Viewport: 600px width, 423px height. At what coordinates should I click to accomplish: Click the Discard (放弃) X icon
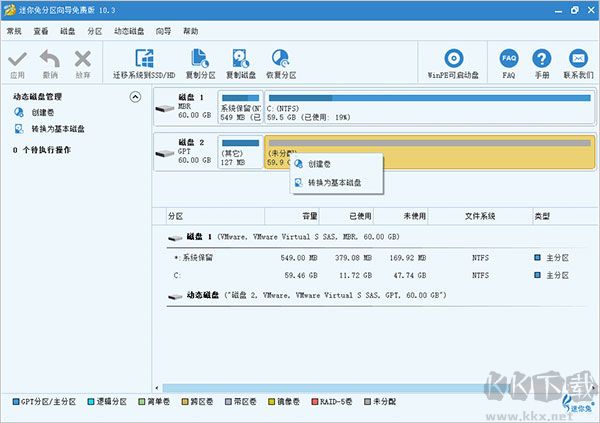[83, 59]
